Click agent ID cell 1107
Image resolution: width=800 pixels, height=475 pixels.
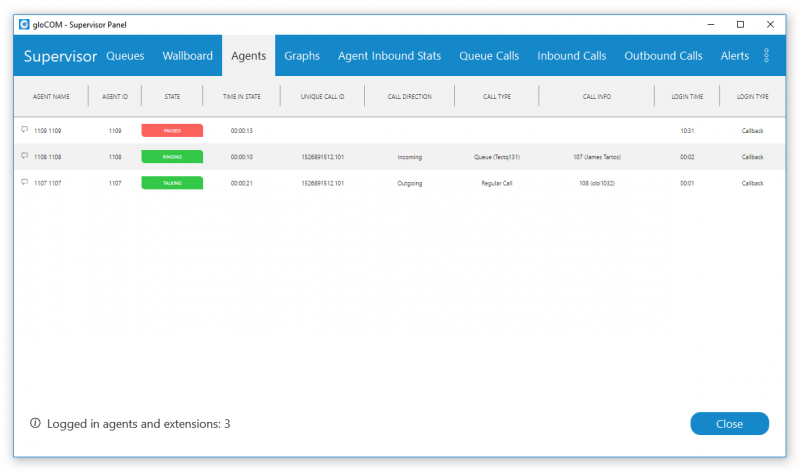[x=115, y=183]
